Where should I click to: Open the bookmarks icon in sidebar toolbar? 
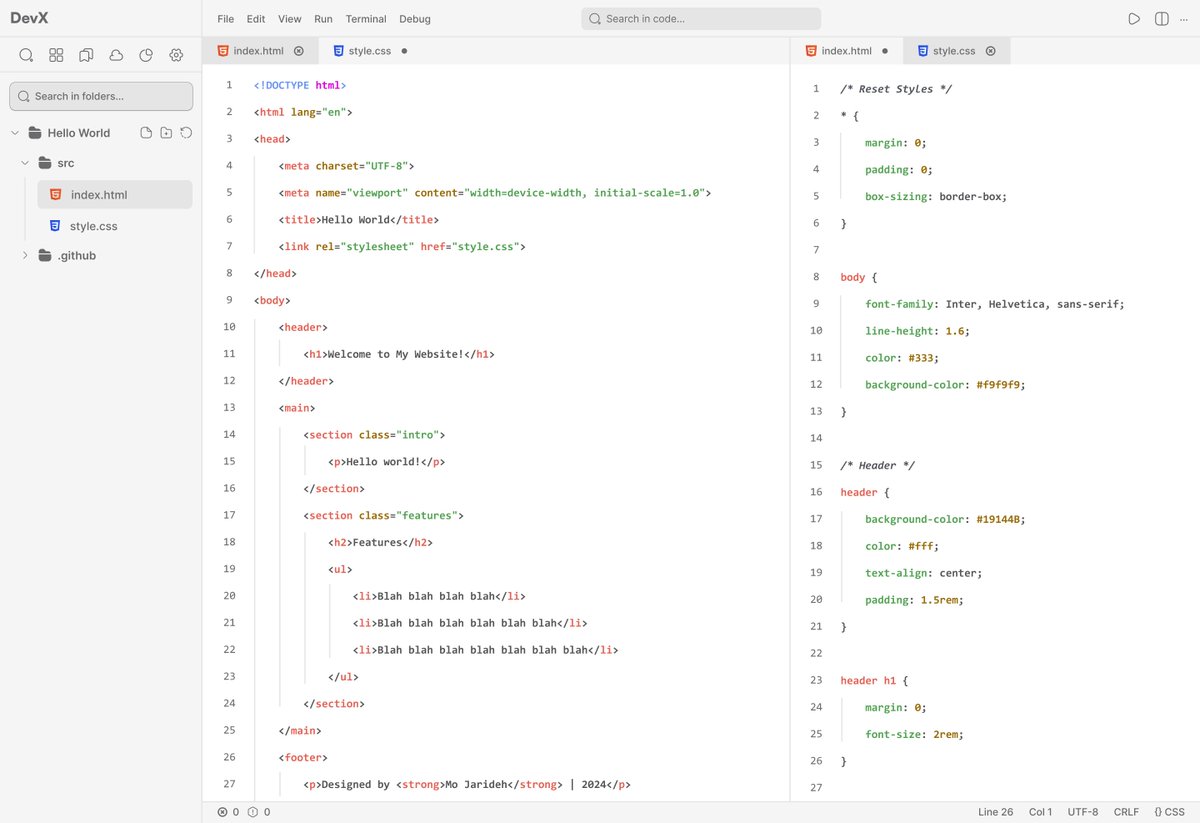click(86, 55)
